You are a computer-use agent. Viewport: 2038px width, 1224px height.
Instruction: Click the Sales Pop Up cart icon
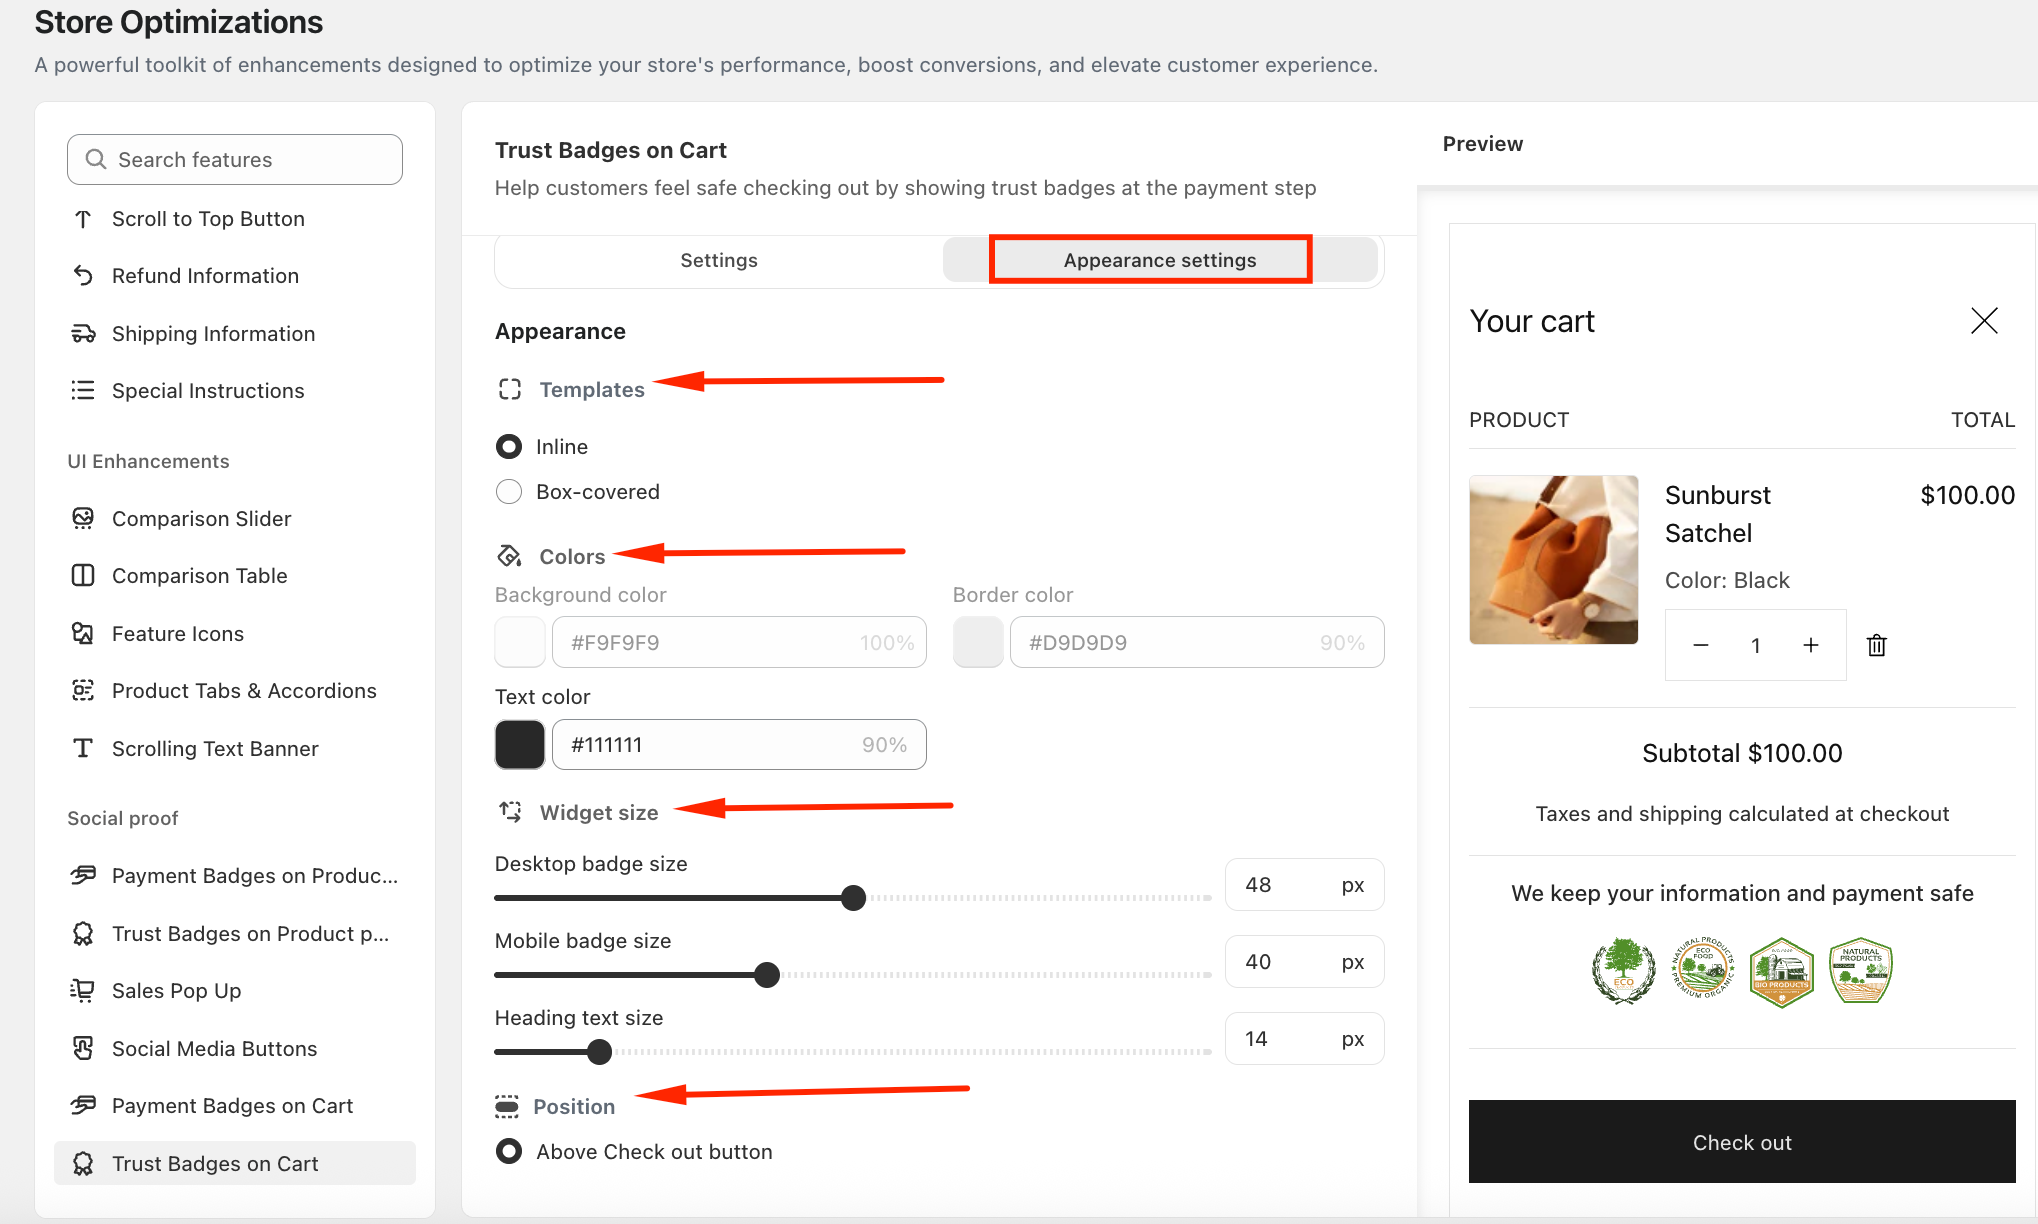[x=83, y=991]
